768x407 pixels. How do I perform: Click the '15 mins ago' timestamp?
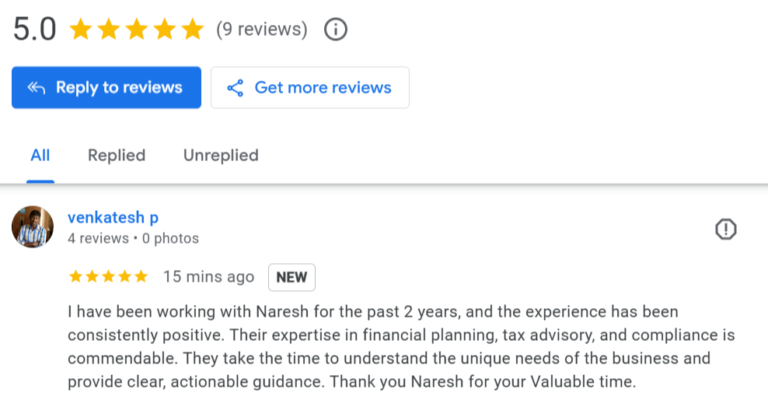(208, 277)
